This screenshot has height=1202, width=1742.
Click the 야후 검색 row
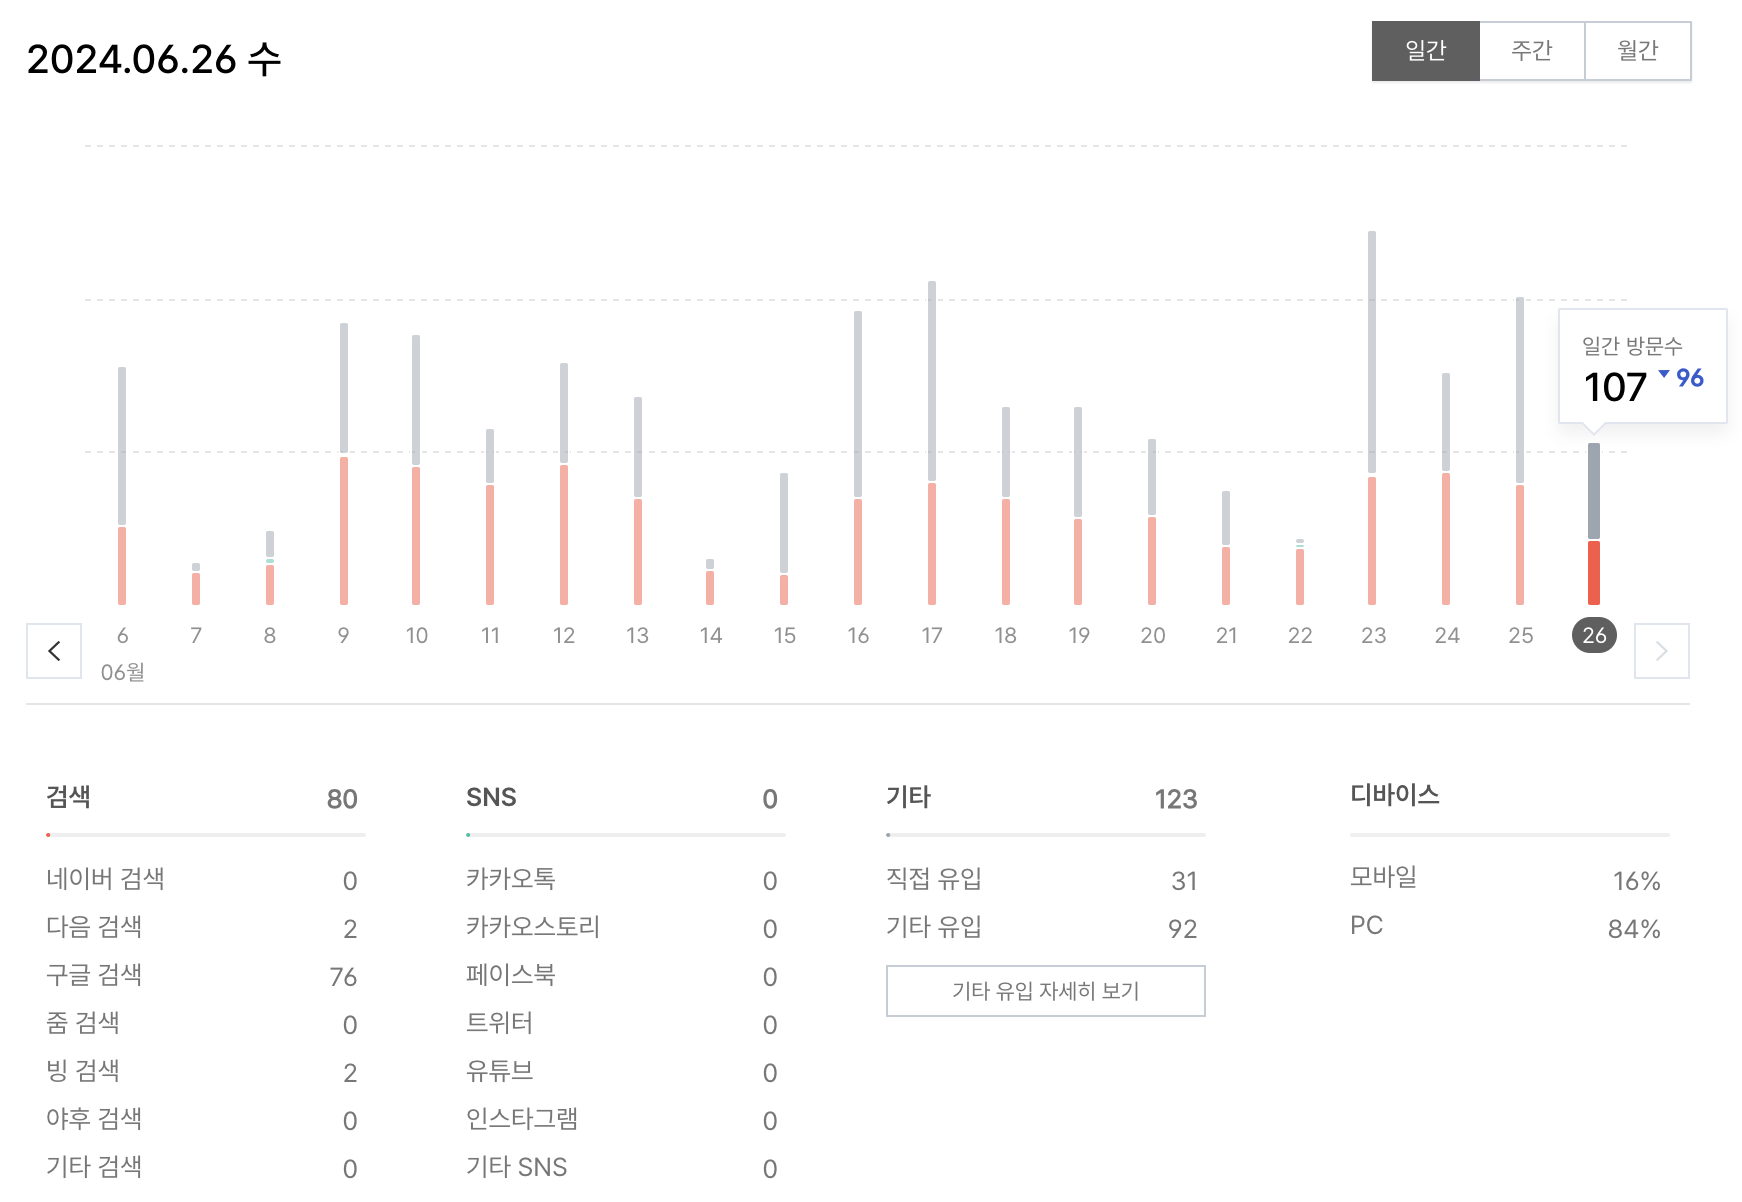pyautogui.click(x=205, y=1119)
